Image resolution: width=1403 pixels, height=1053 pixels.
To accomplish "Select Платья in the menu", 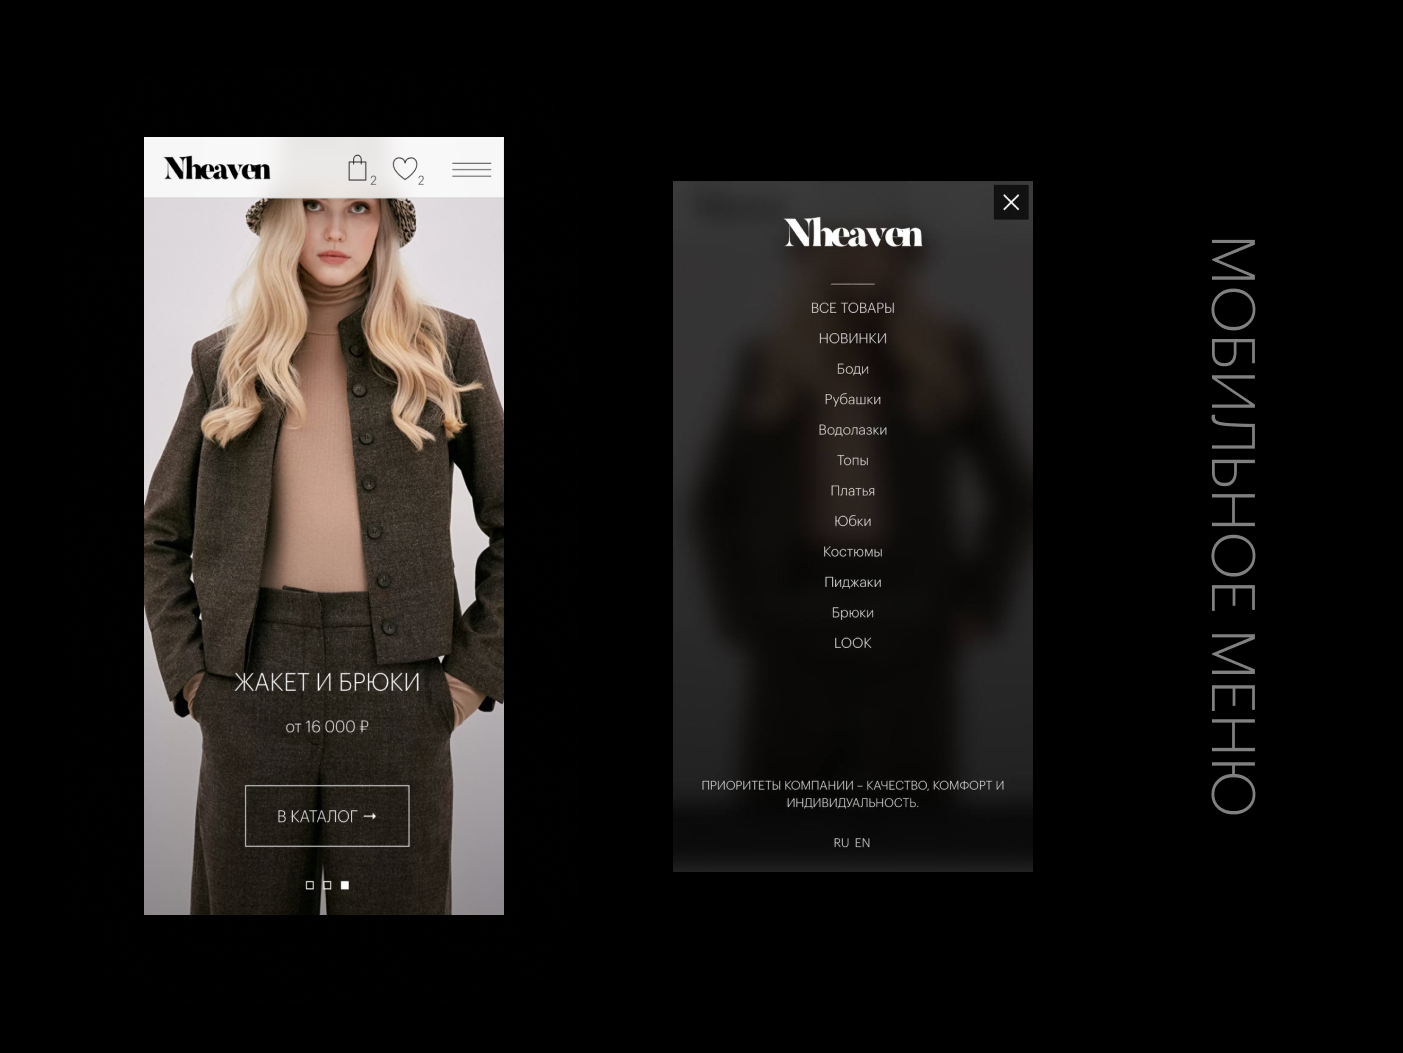I will (x=852, y=490).
